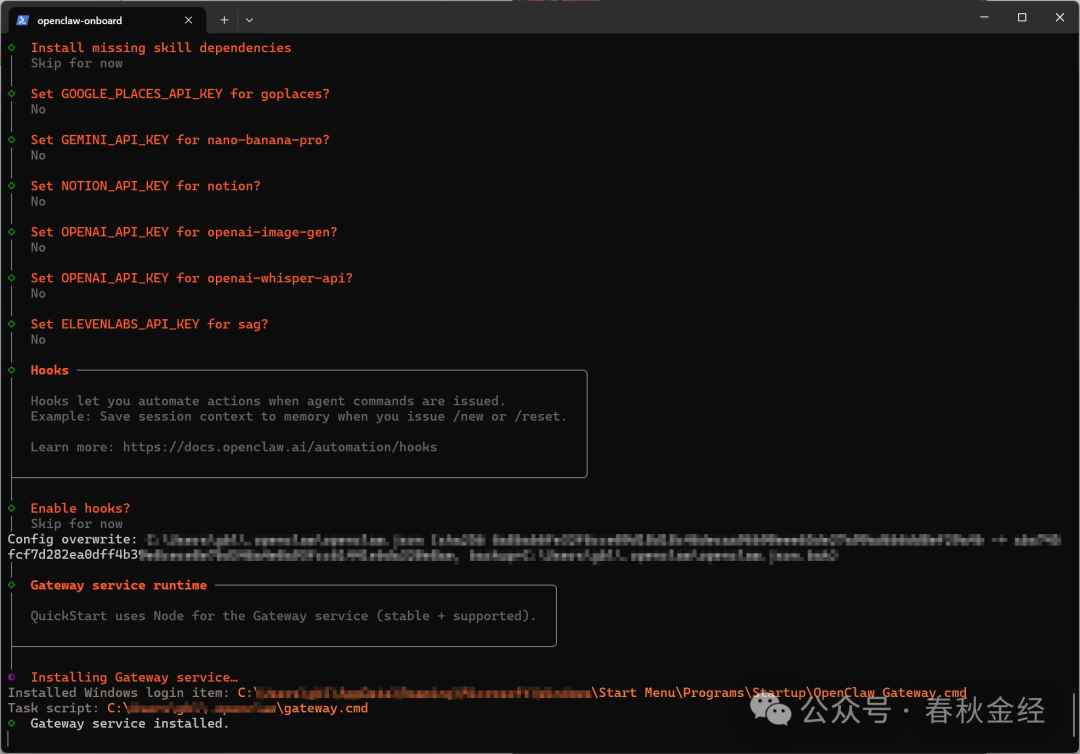This screenshot has width=1080, height=754.
Task: Click the Set NOTION_API_KEY for notion? prompt
Action: coord(145,185)
